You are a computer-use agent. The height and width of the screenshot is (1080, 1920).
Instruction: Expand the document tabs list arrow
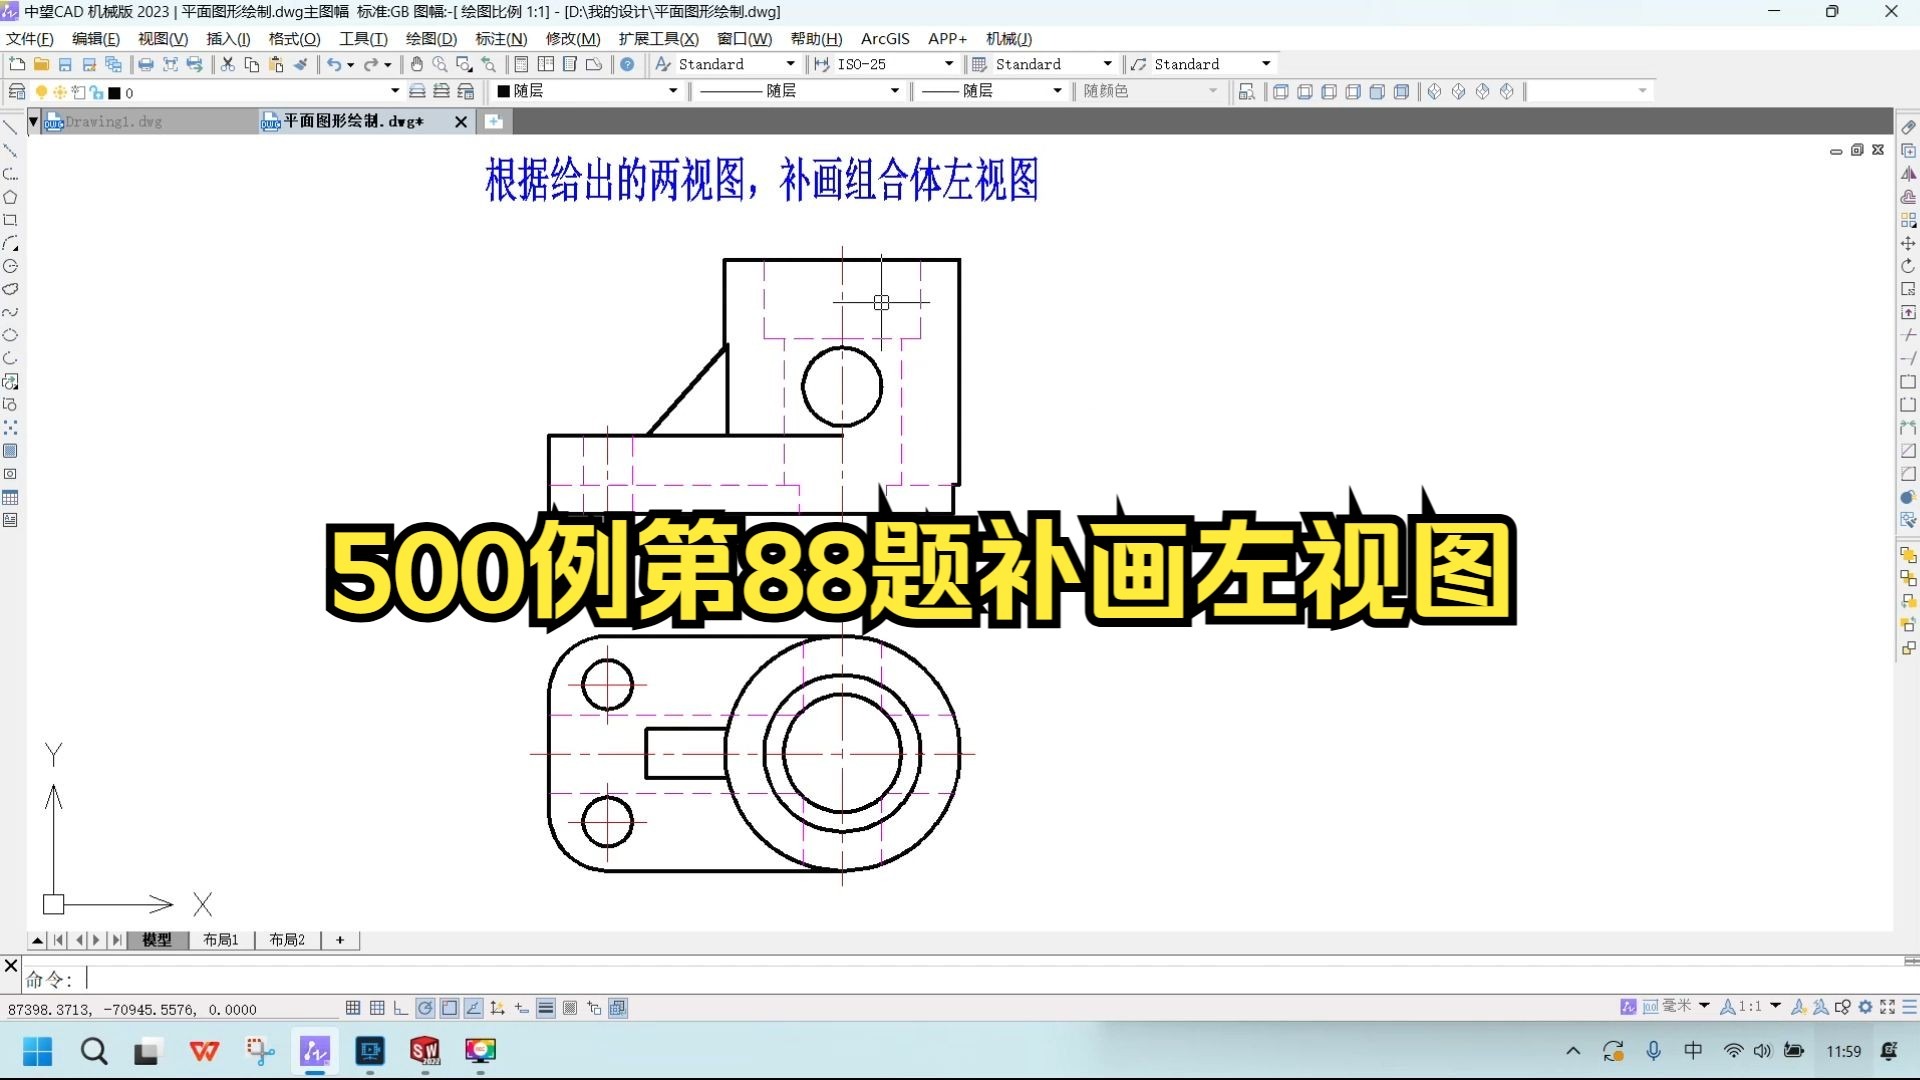coord(33,121)
